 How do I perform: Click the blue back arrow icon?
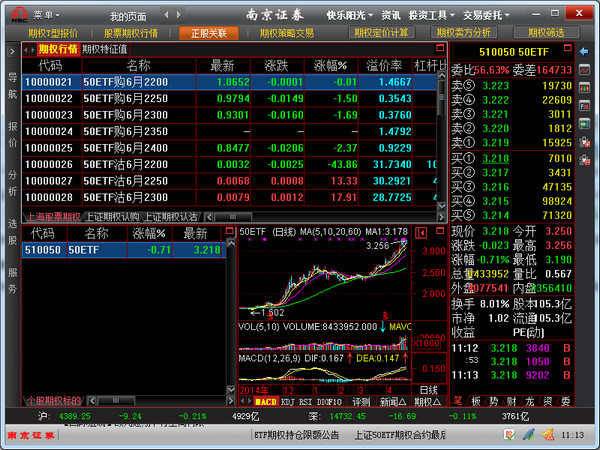(x=584, y=52)
